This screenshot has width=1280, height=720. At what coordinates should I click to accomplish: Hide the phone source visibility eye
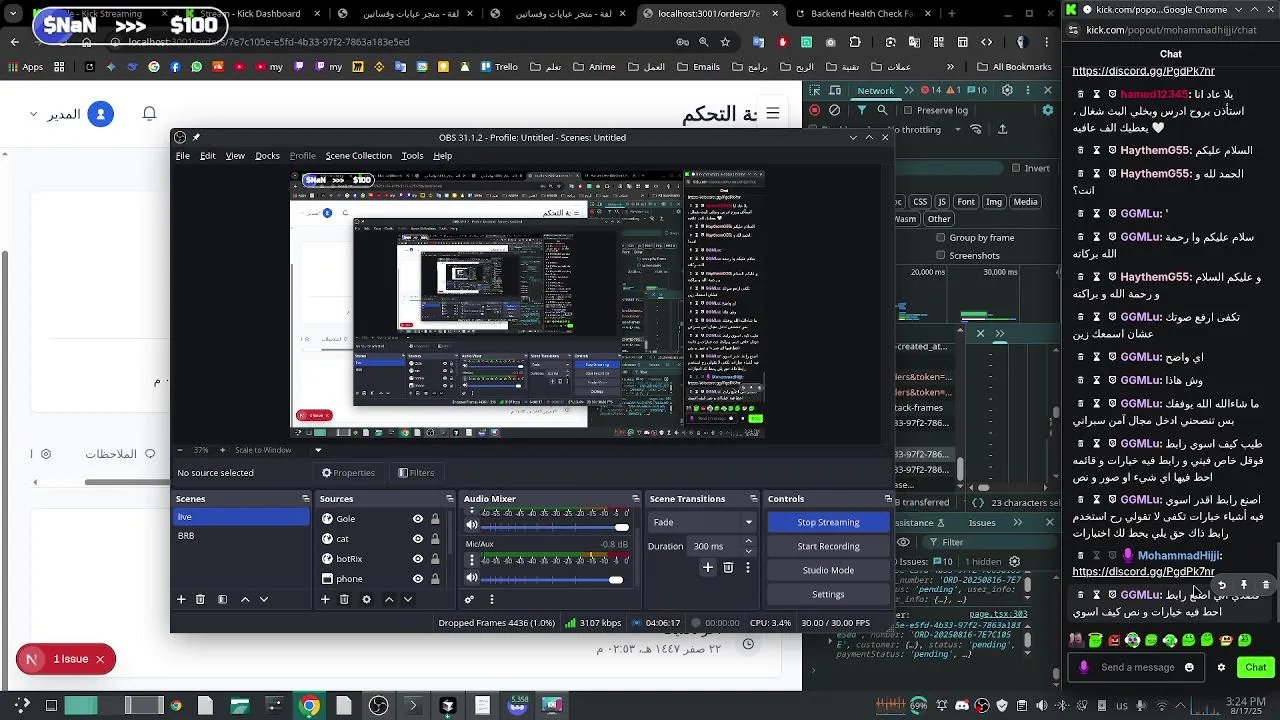pos(418,579)
